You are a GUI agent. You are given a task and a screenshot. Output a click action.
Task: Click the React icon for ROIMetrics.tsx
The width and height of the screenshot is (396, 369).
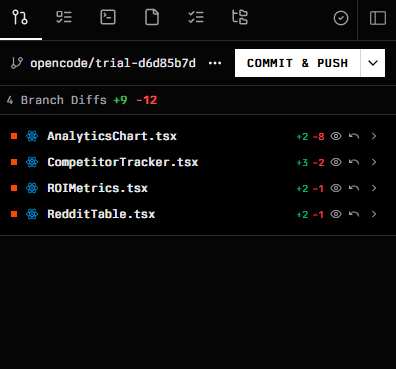[32, 188]
